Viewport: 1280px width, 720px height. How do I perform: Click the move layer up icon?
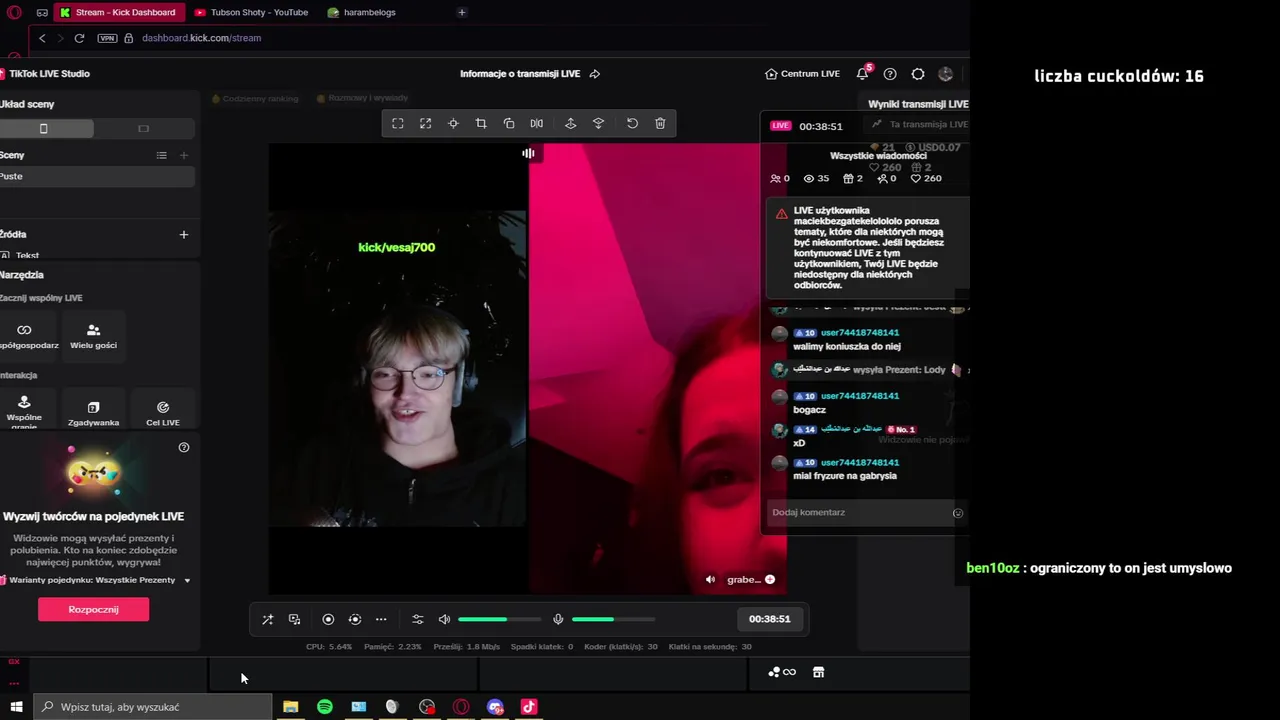point(570,123)
